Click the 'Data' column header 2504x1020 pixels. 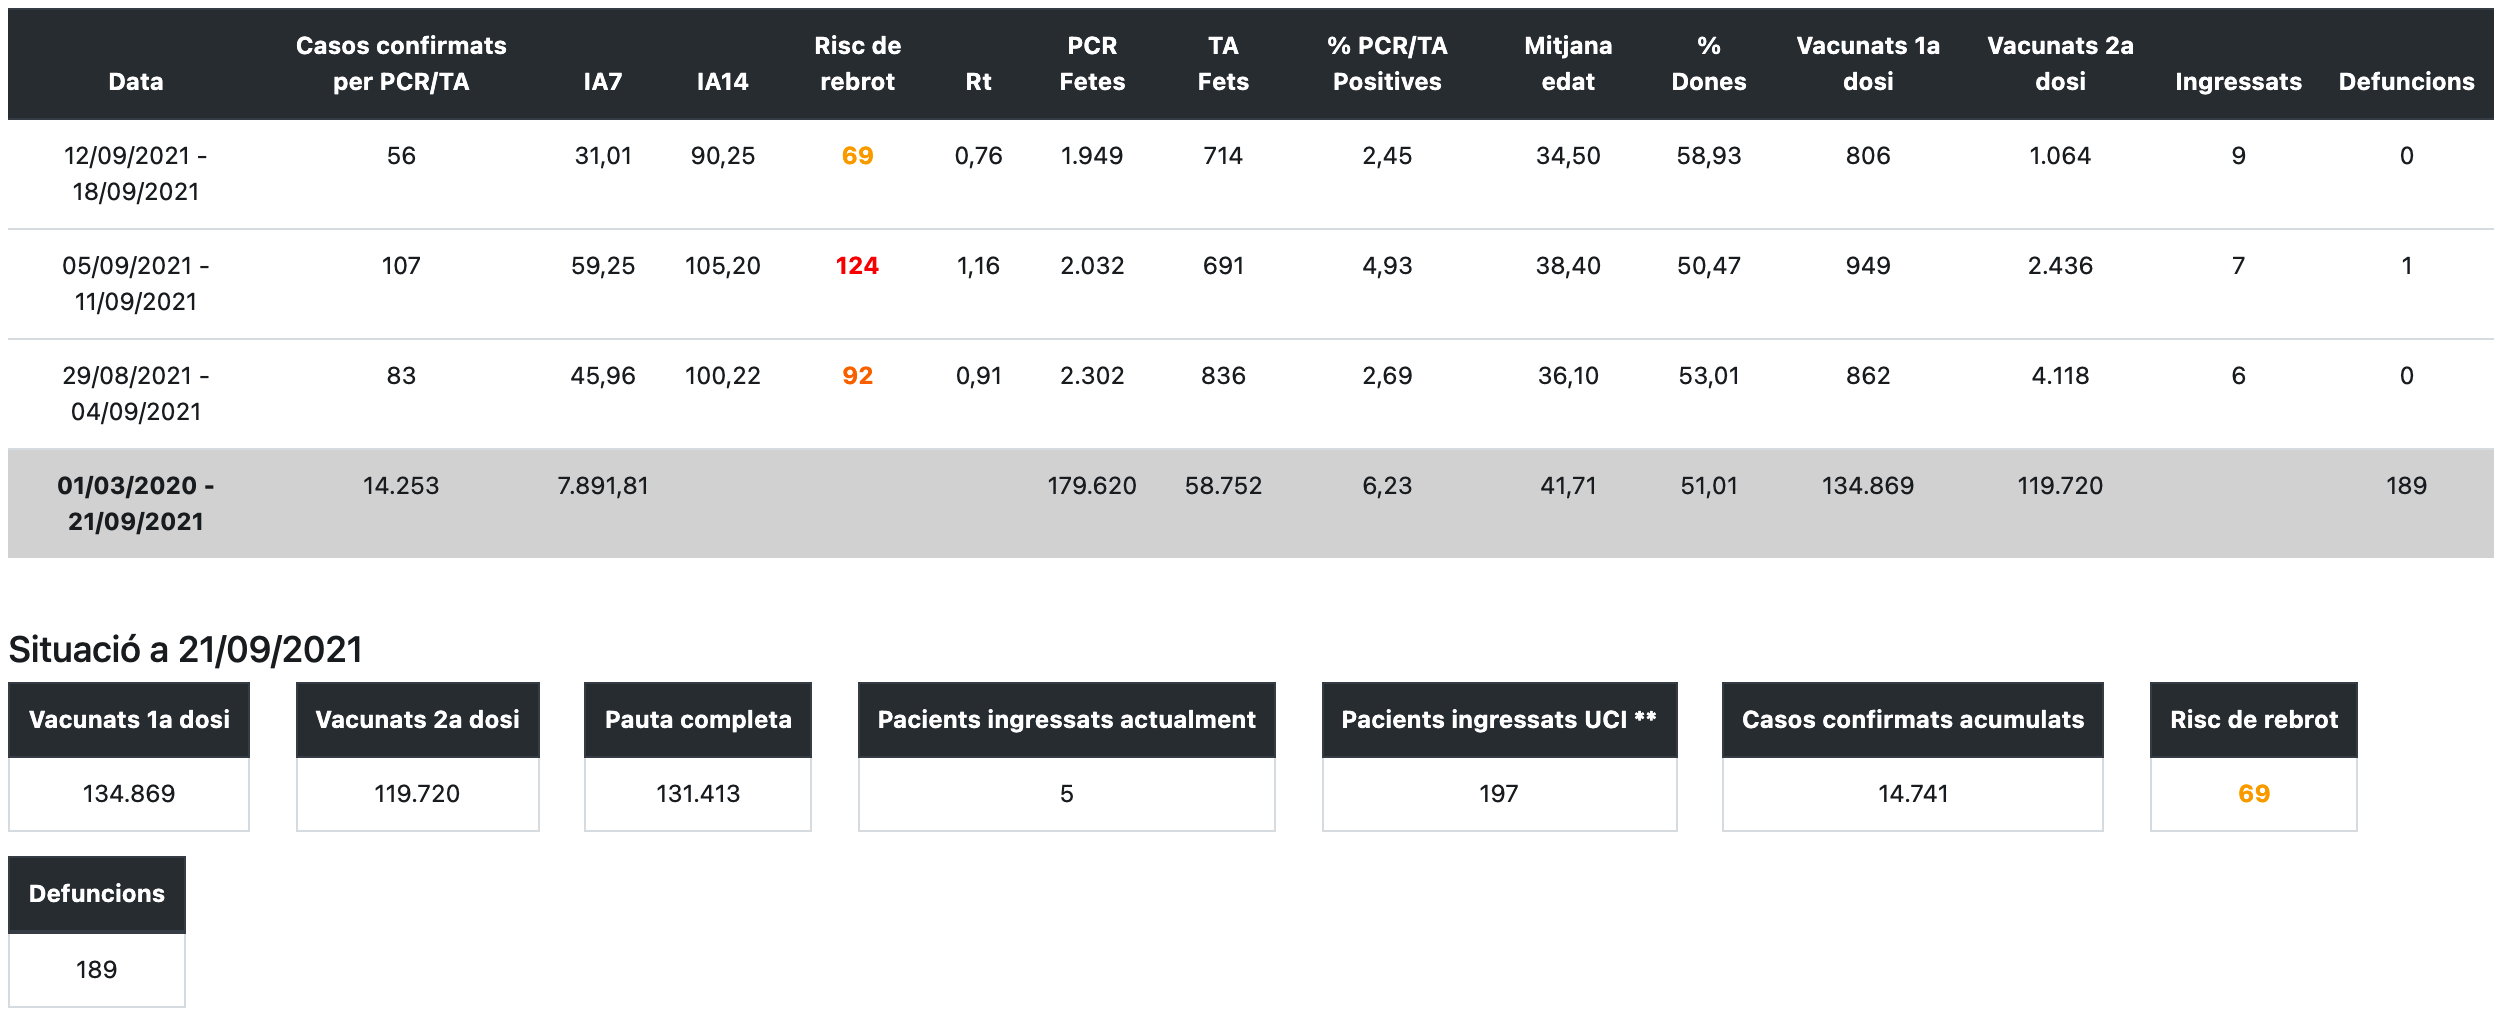click(136, 82)
